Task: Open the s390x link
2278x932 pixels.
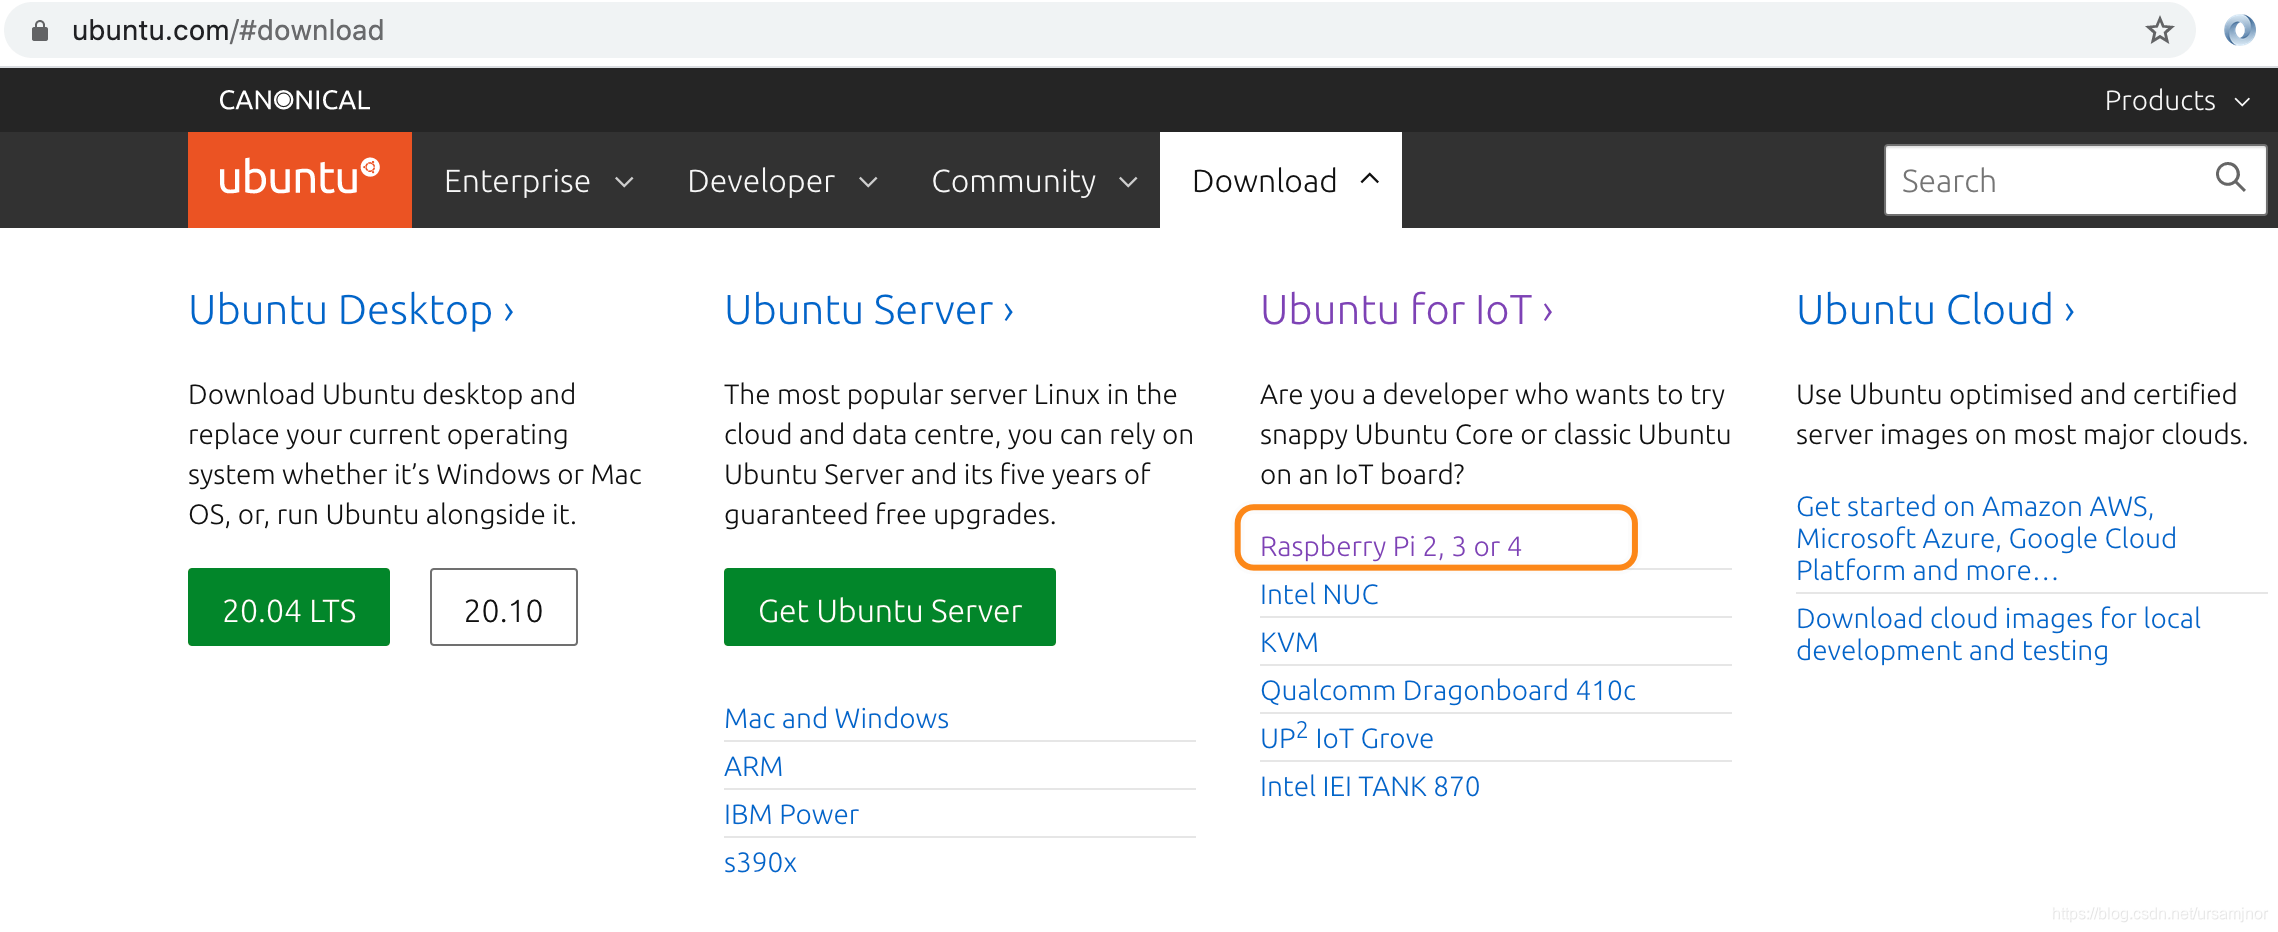Action: point(760,862)
